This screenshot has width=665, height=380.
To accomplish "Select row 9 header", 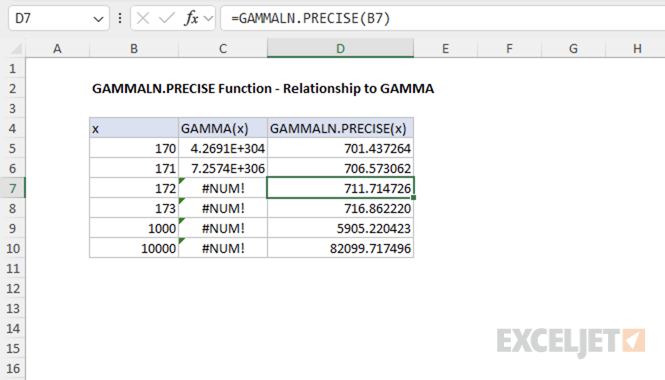I will [x=13, y=228].
